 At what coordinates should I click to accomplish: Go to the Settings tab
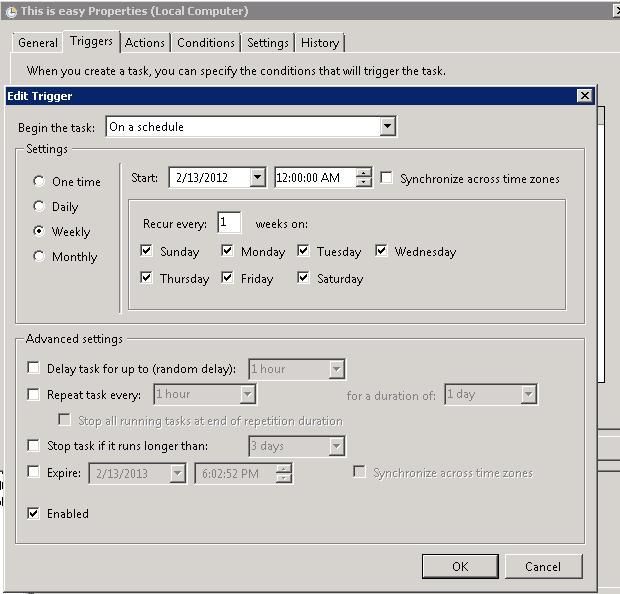[268, 43]
